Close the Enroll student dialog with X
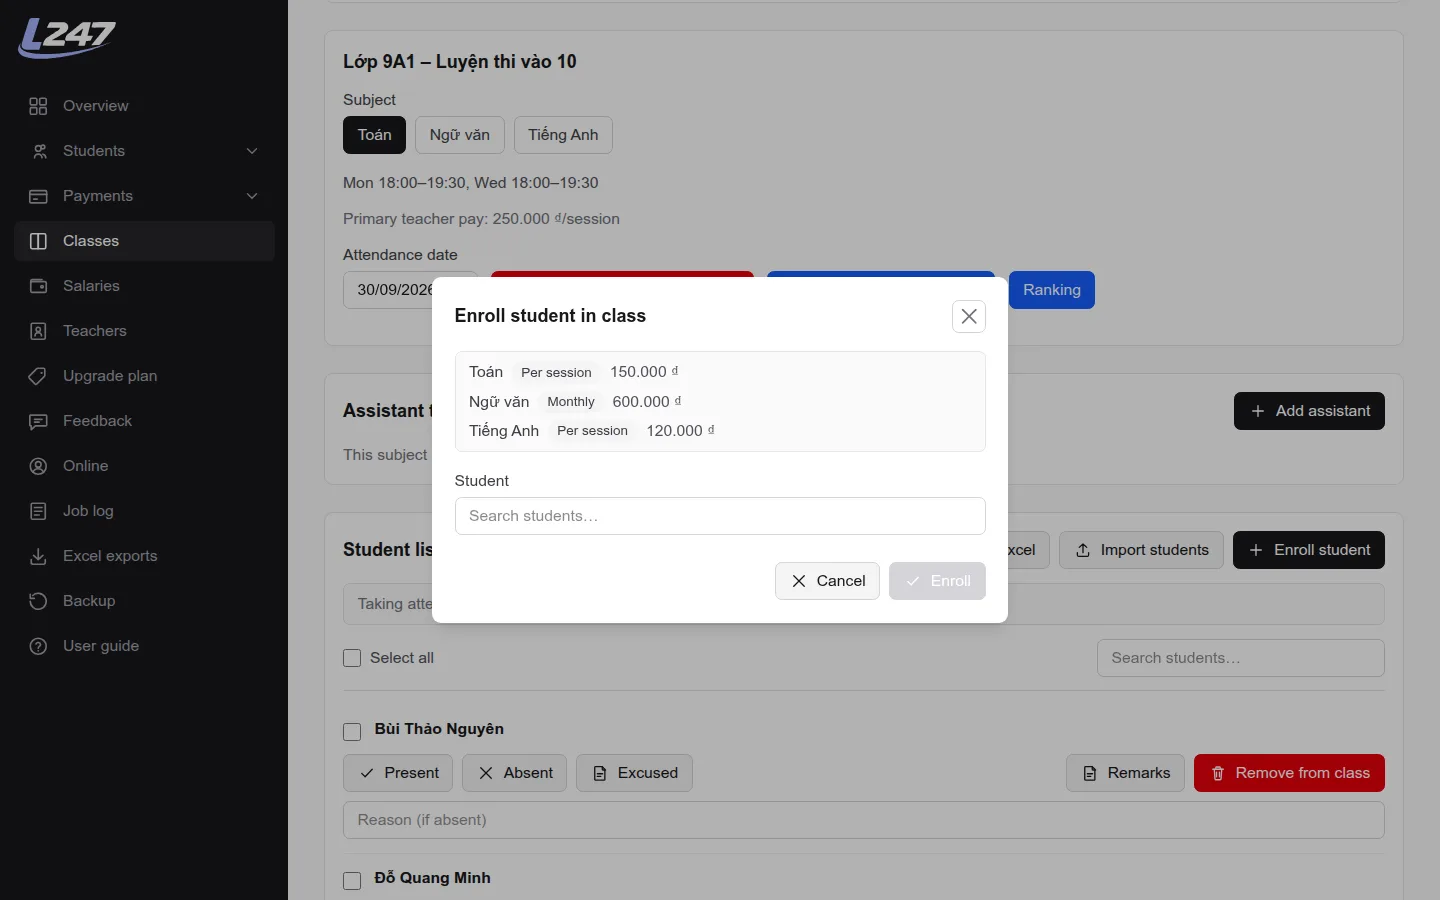The width and height of the screenshot is (1440, 900). click(x=969, y=316)
